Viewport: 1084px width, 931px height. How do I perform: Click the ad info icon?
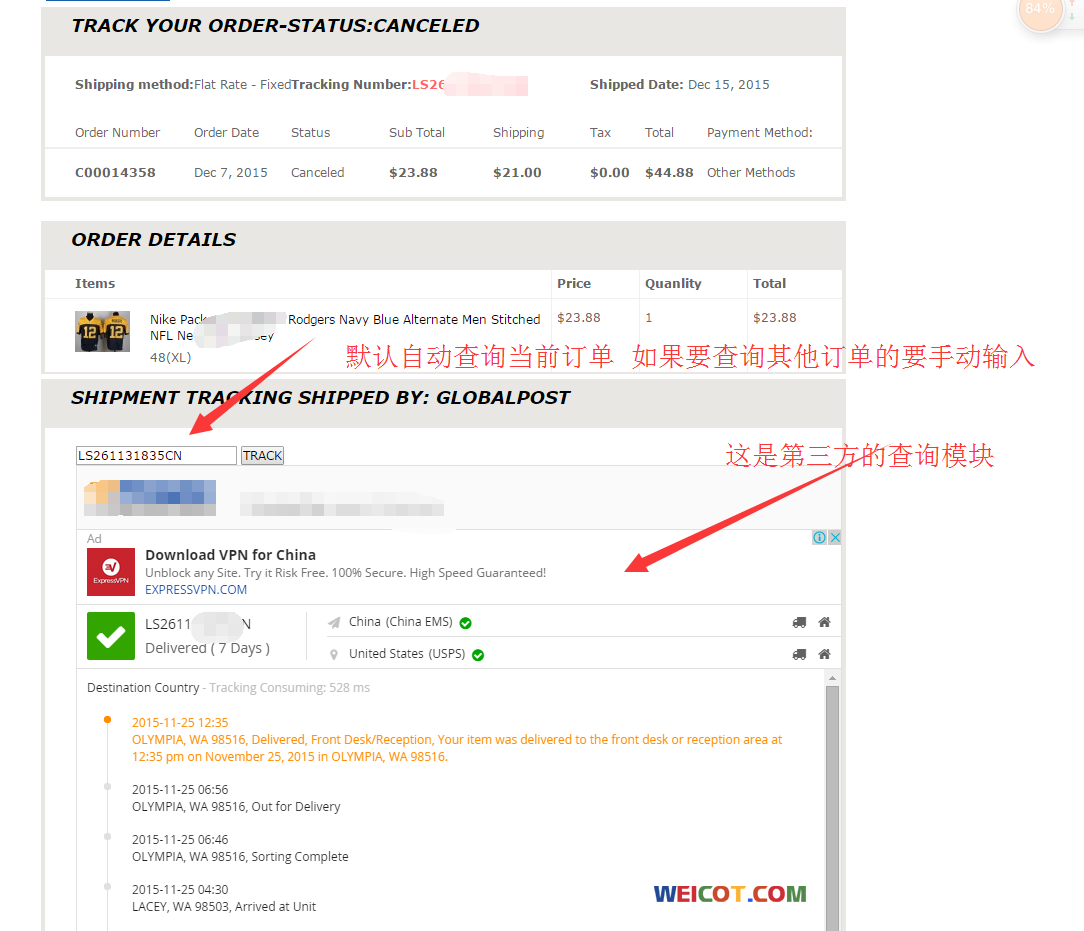click(819, 537)
